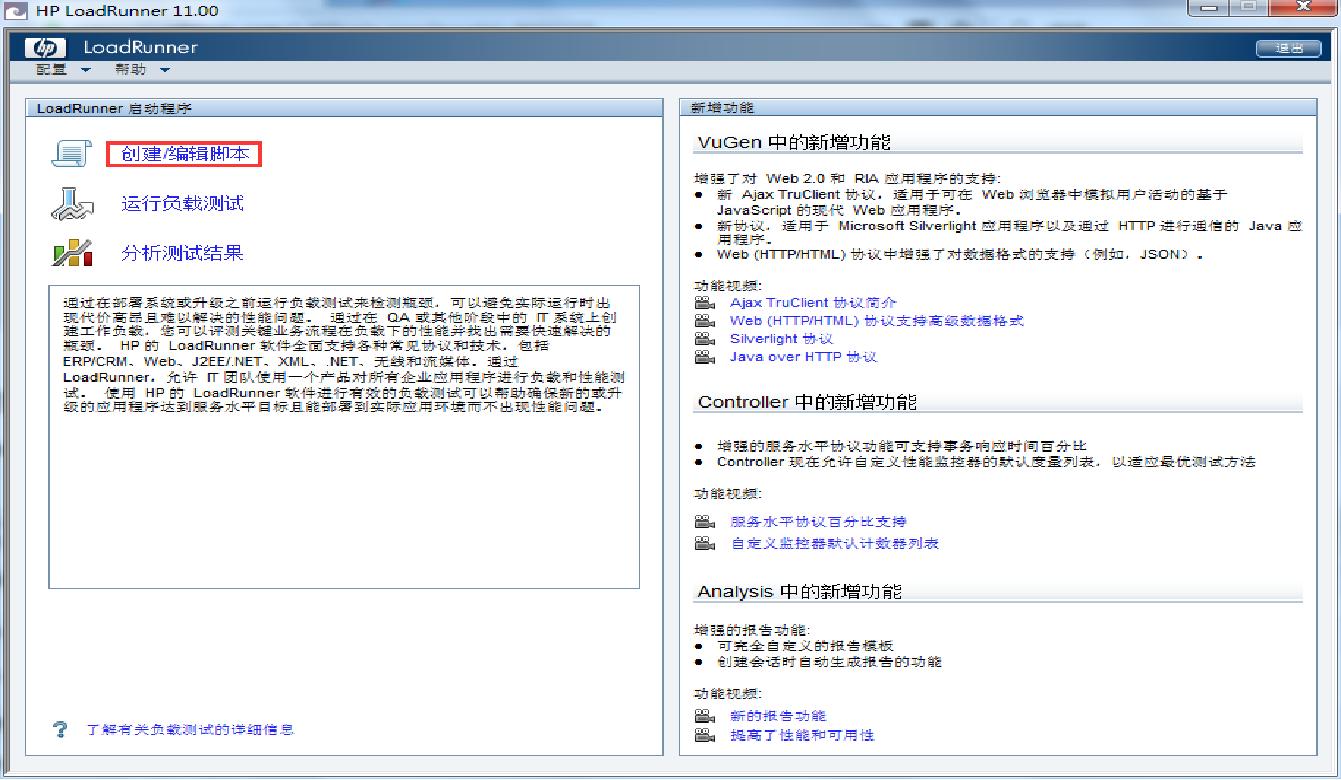Viewport: 1341px width, 780px height.
Task: Click the video icon beside 自定义监控器默认计数器列表
Action: pos(707,544)
